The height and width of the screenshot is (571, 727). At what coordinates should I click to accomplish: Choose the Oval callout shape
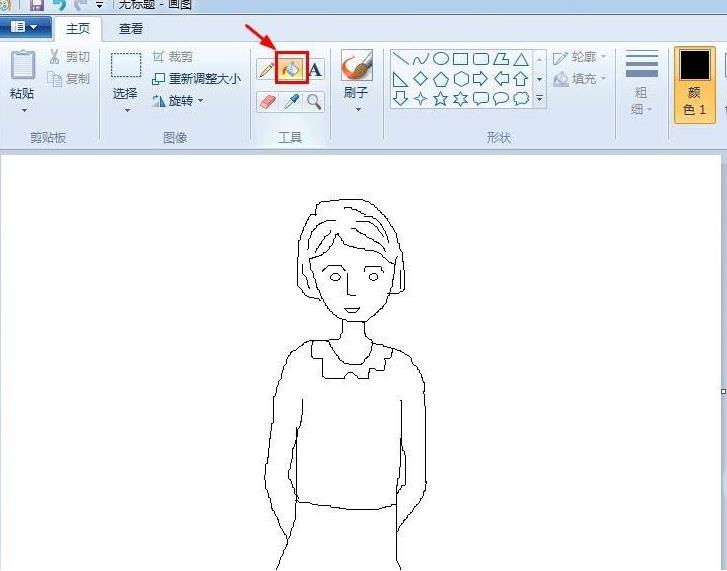501,98
